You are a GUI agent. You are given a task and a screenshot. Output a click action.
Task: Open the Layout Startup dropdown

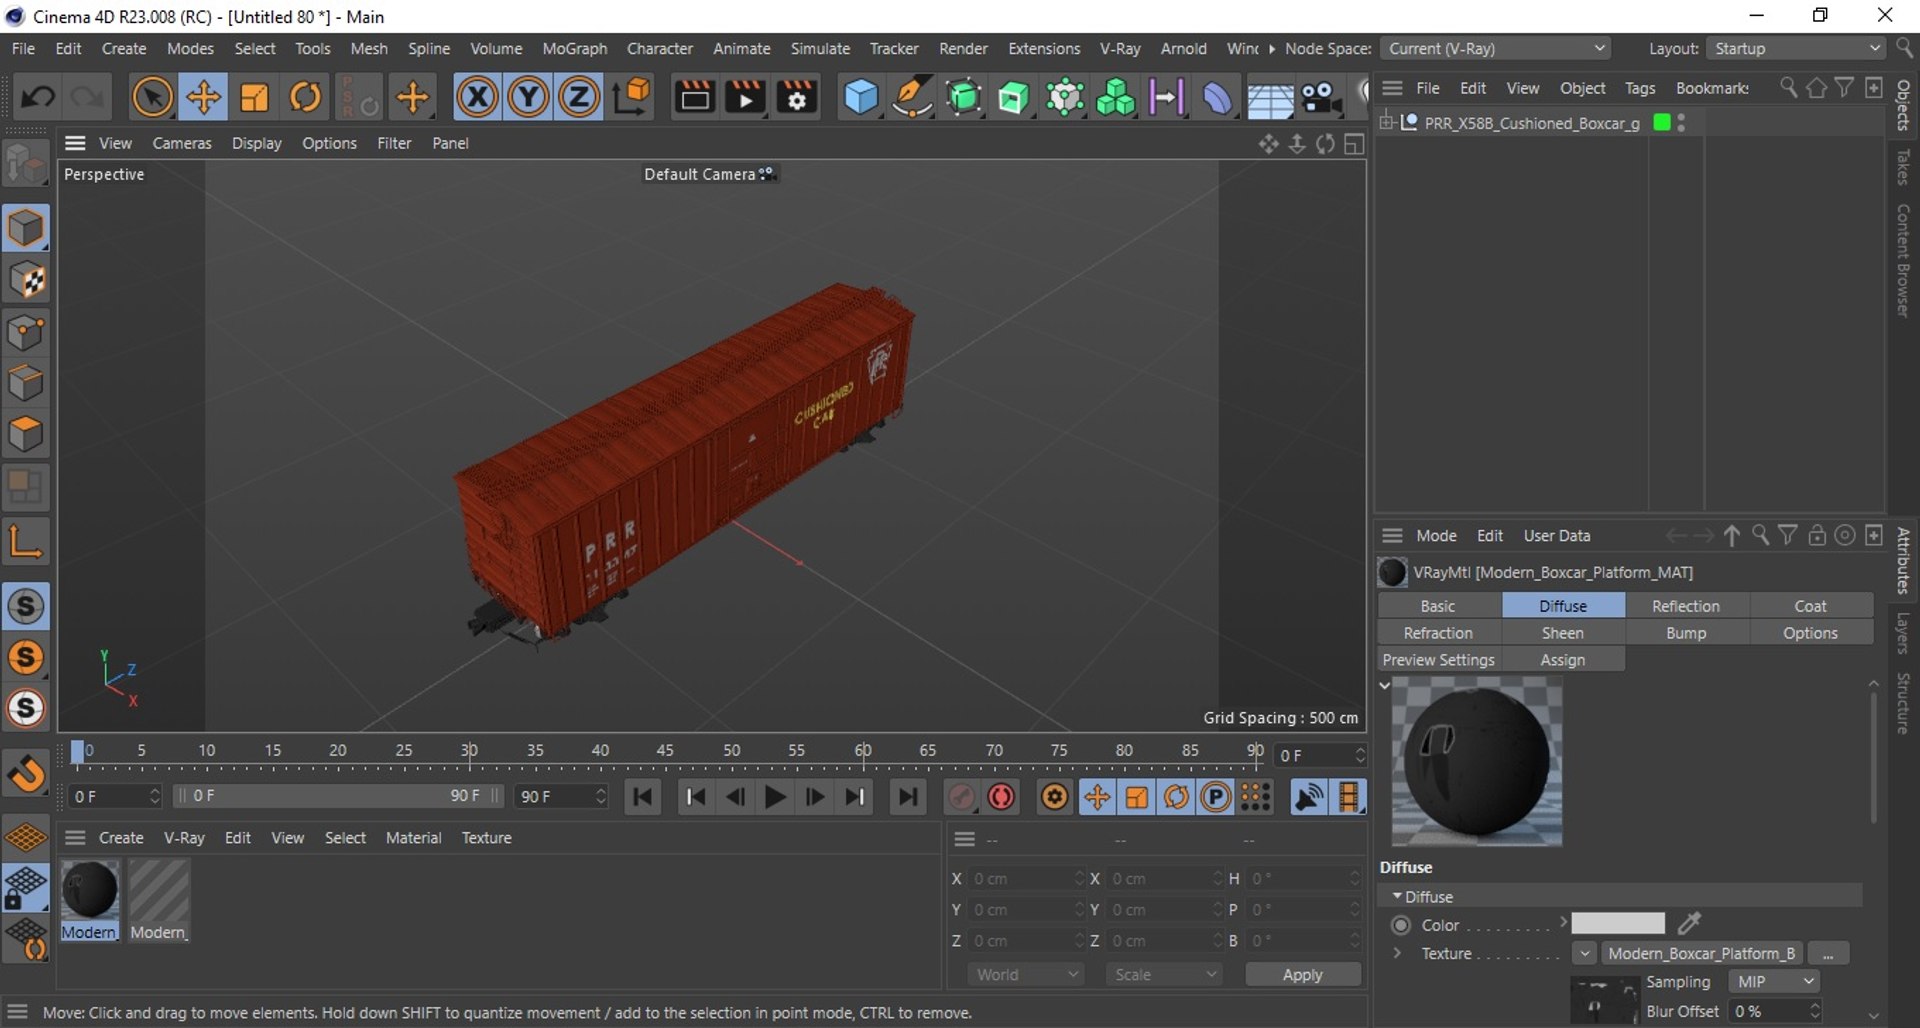click(1797, 48)
